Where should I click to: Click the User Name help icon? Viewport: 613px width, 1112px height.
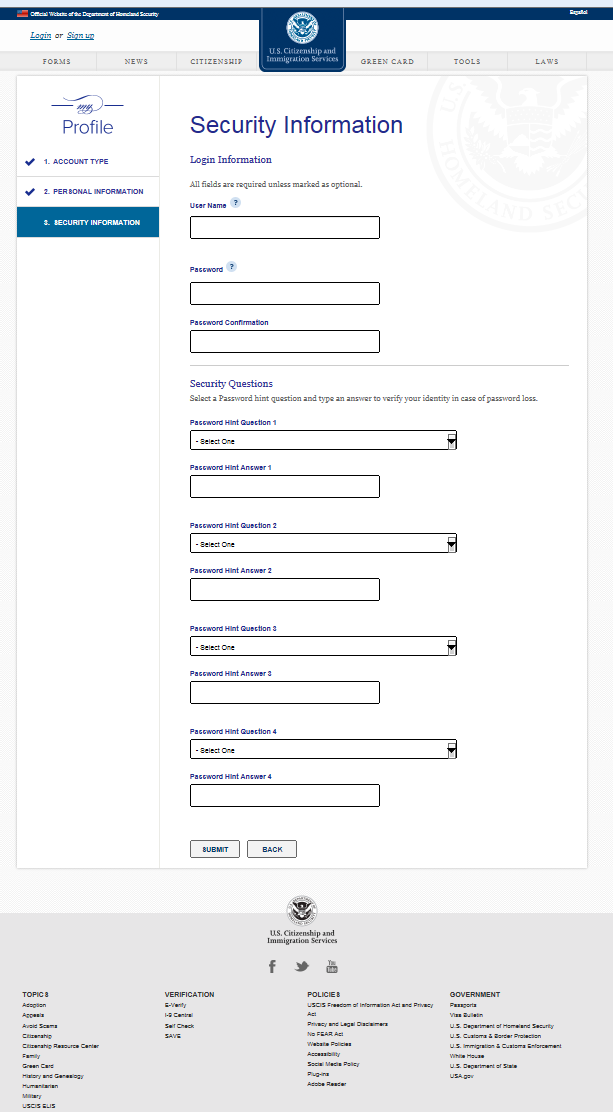pyautogui.click(x=236, y=203)
